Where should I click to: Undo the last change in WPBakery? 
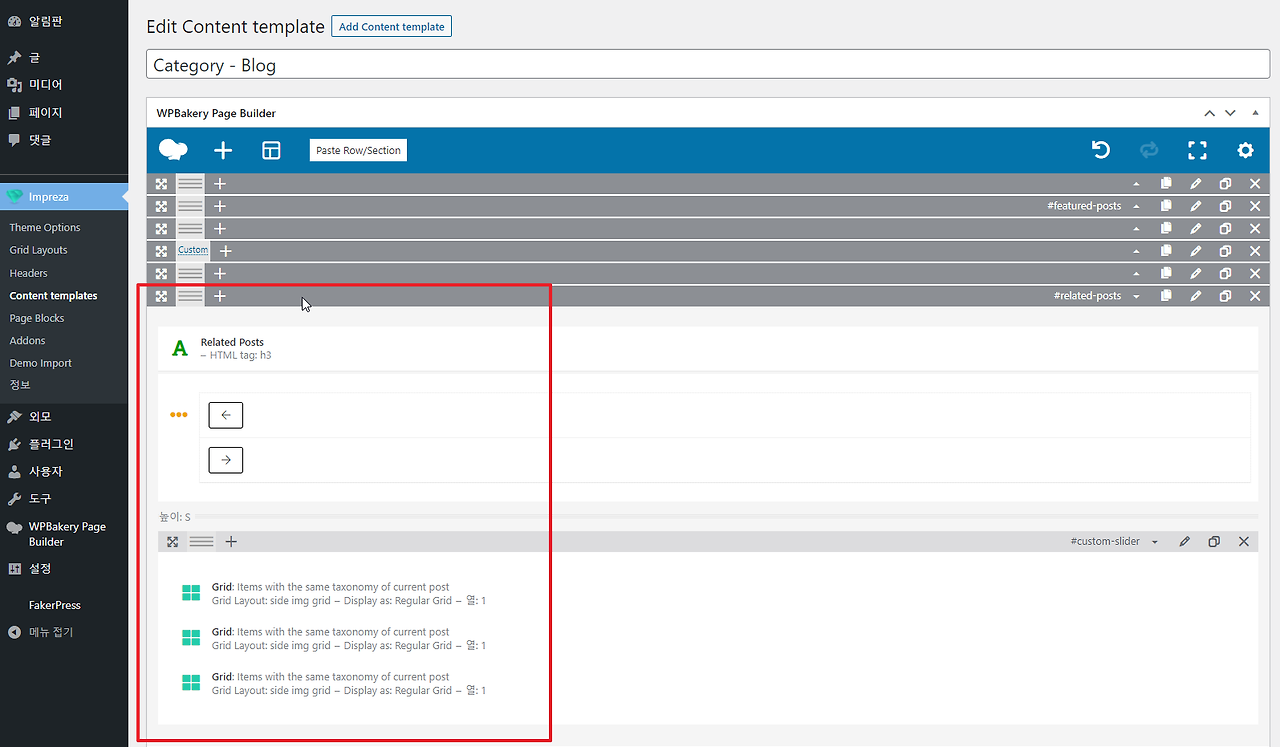click(1101, 150)
